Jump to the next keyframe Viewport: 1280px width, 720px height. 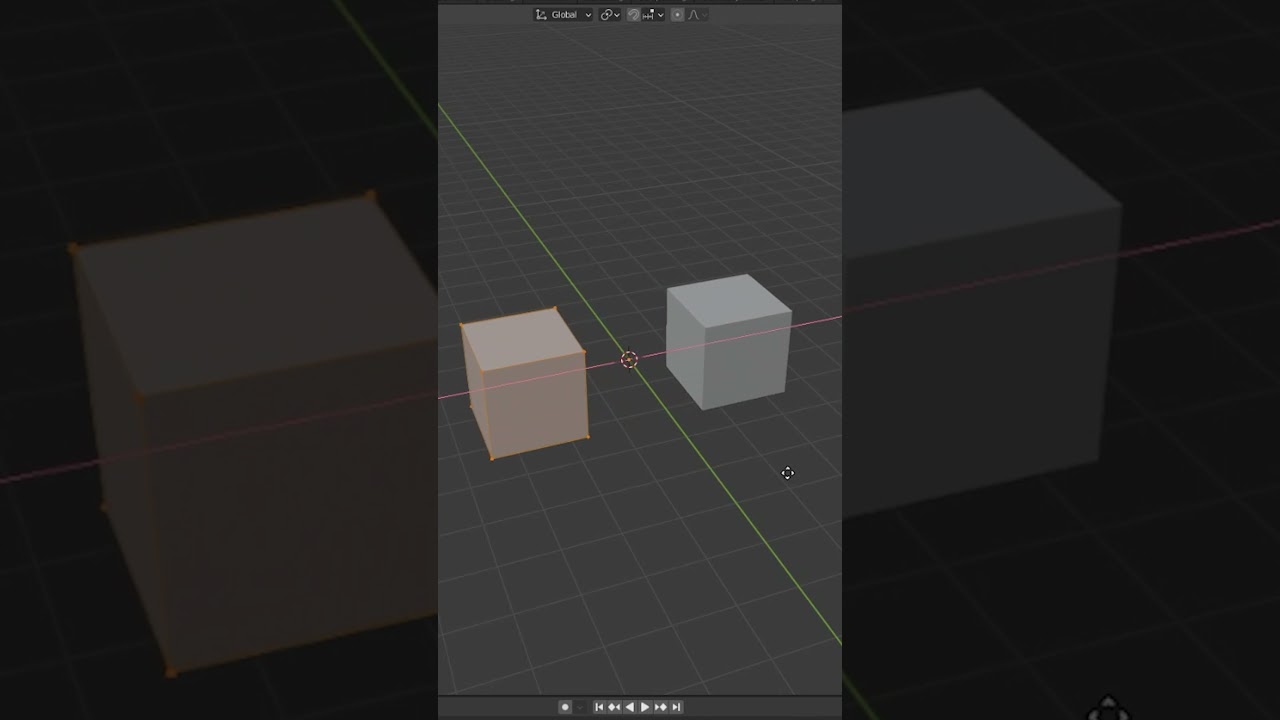(661, 707)
